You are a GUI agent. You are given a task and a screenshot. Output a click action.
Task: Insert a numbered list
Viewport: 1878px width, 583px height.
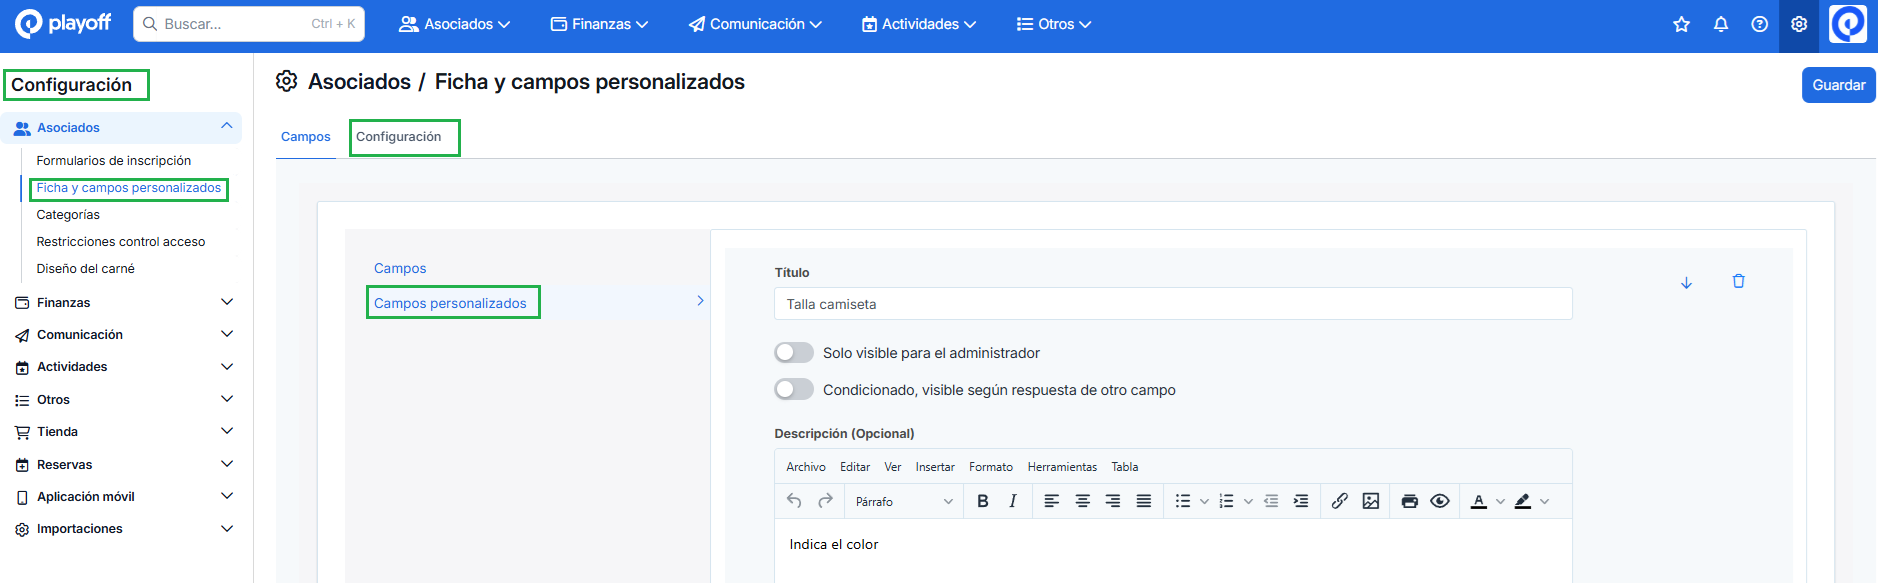pos(1226,501)
